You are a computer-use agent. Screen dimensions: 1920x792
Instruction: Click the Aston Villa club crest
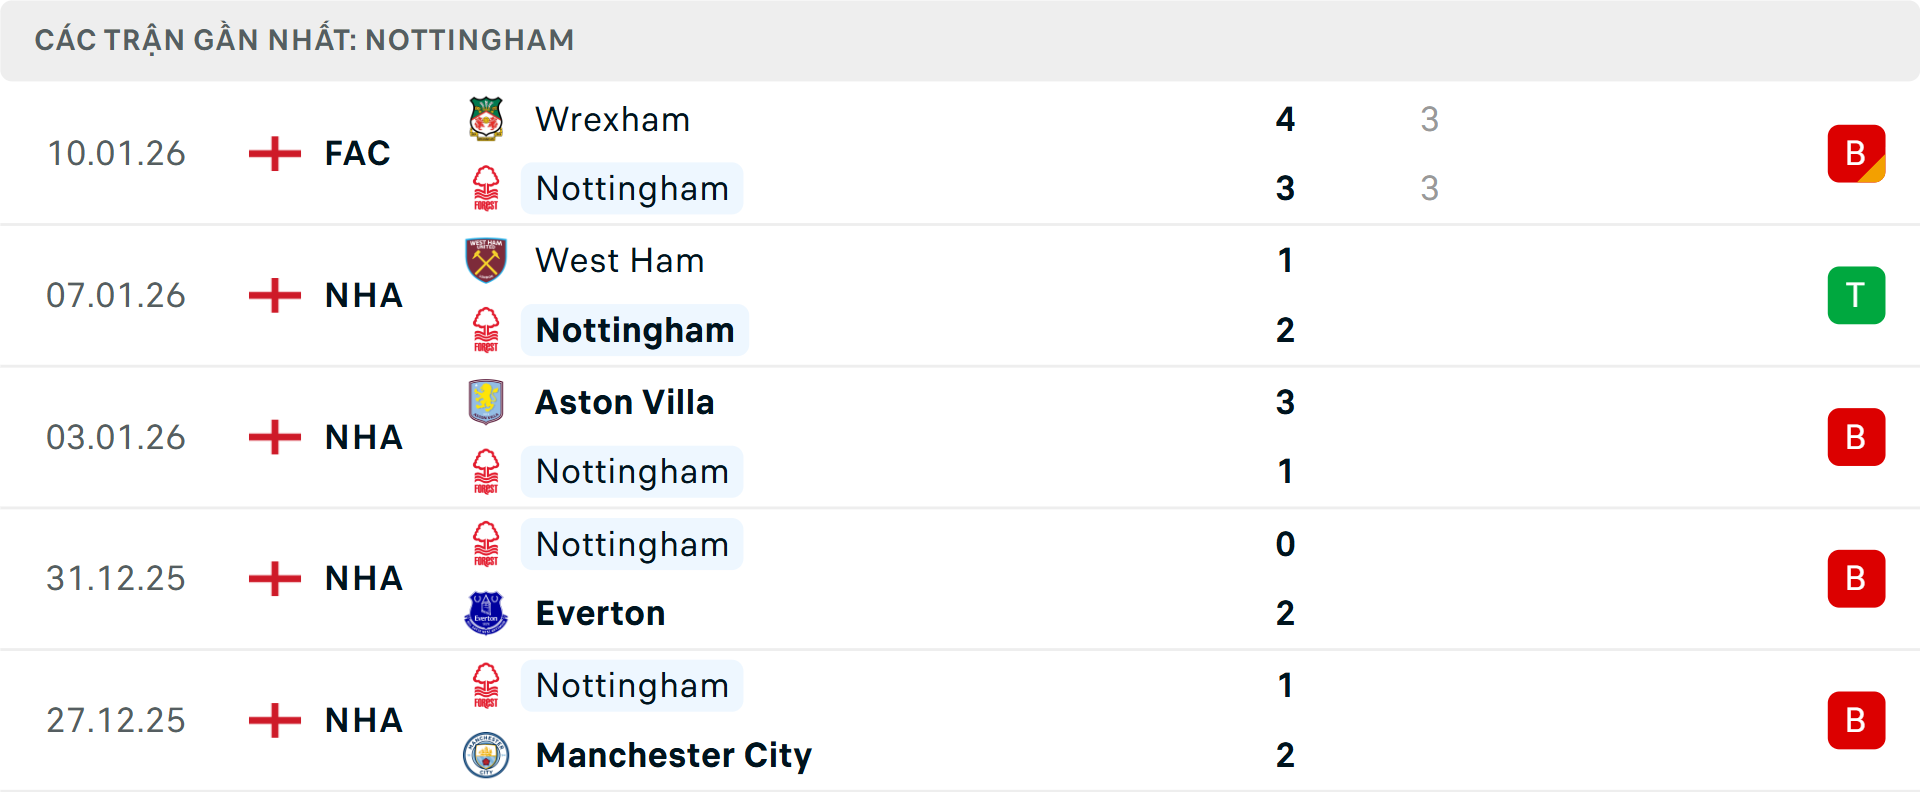[486, 402]
